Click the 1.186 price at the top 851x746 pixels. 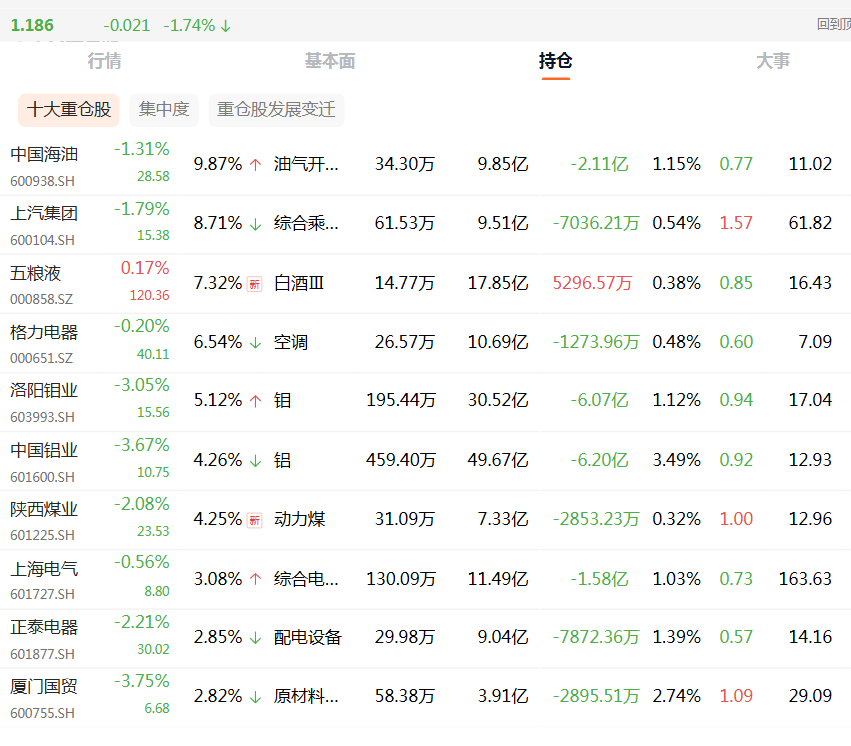[x=32, y=25]
